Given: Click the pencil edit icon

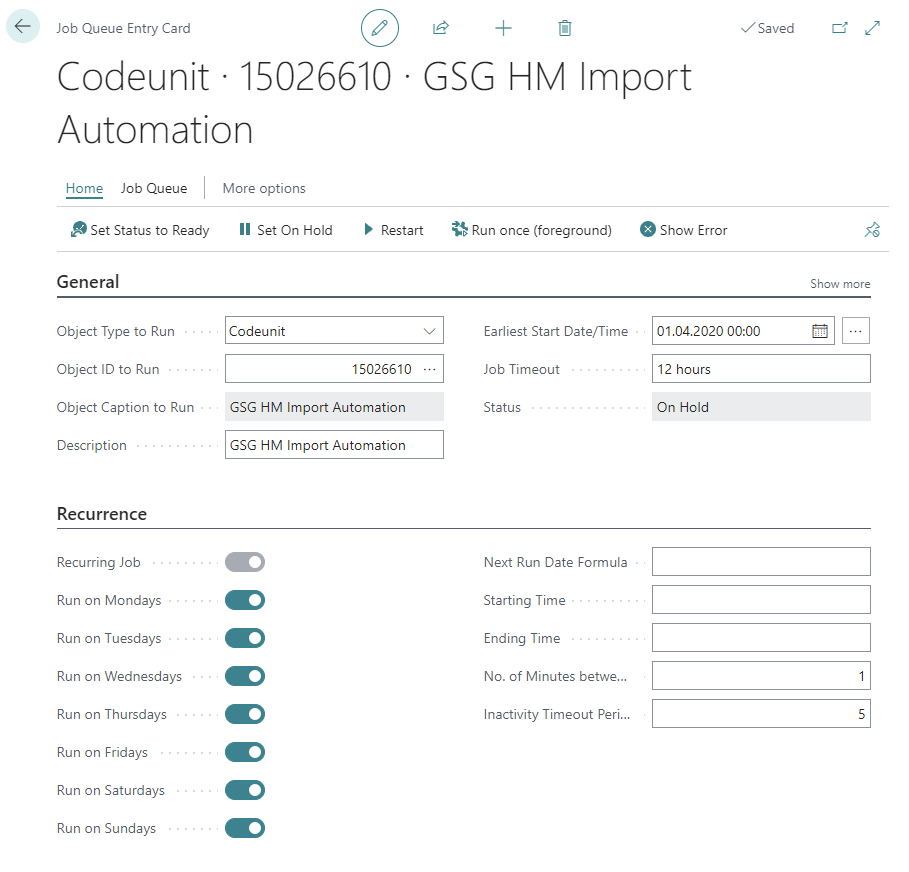Looking at the screenshot, I should [x=380, y=28].
